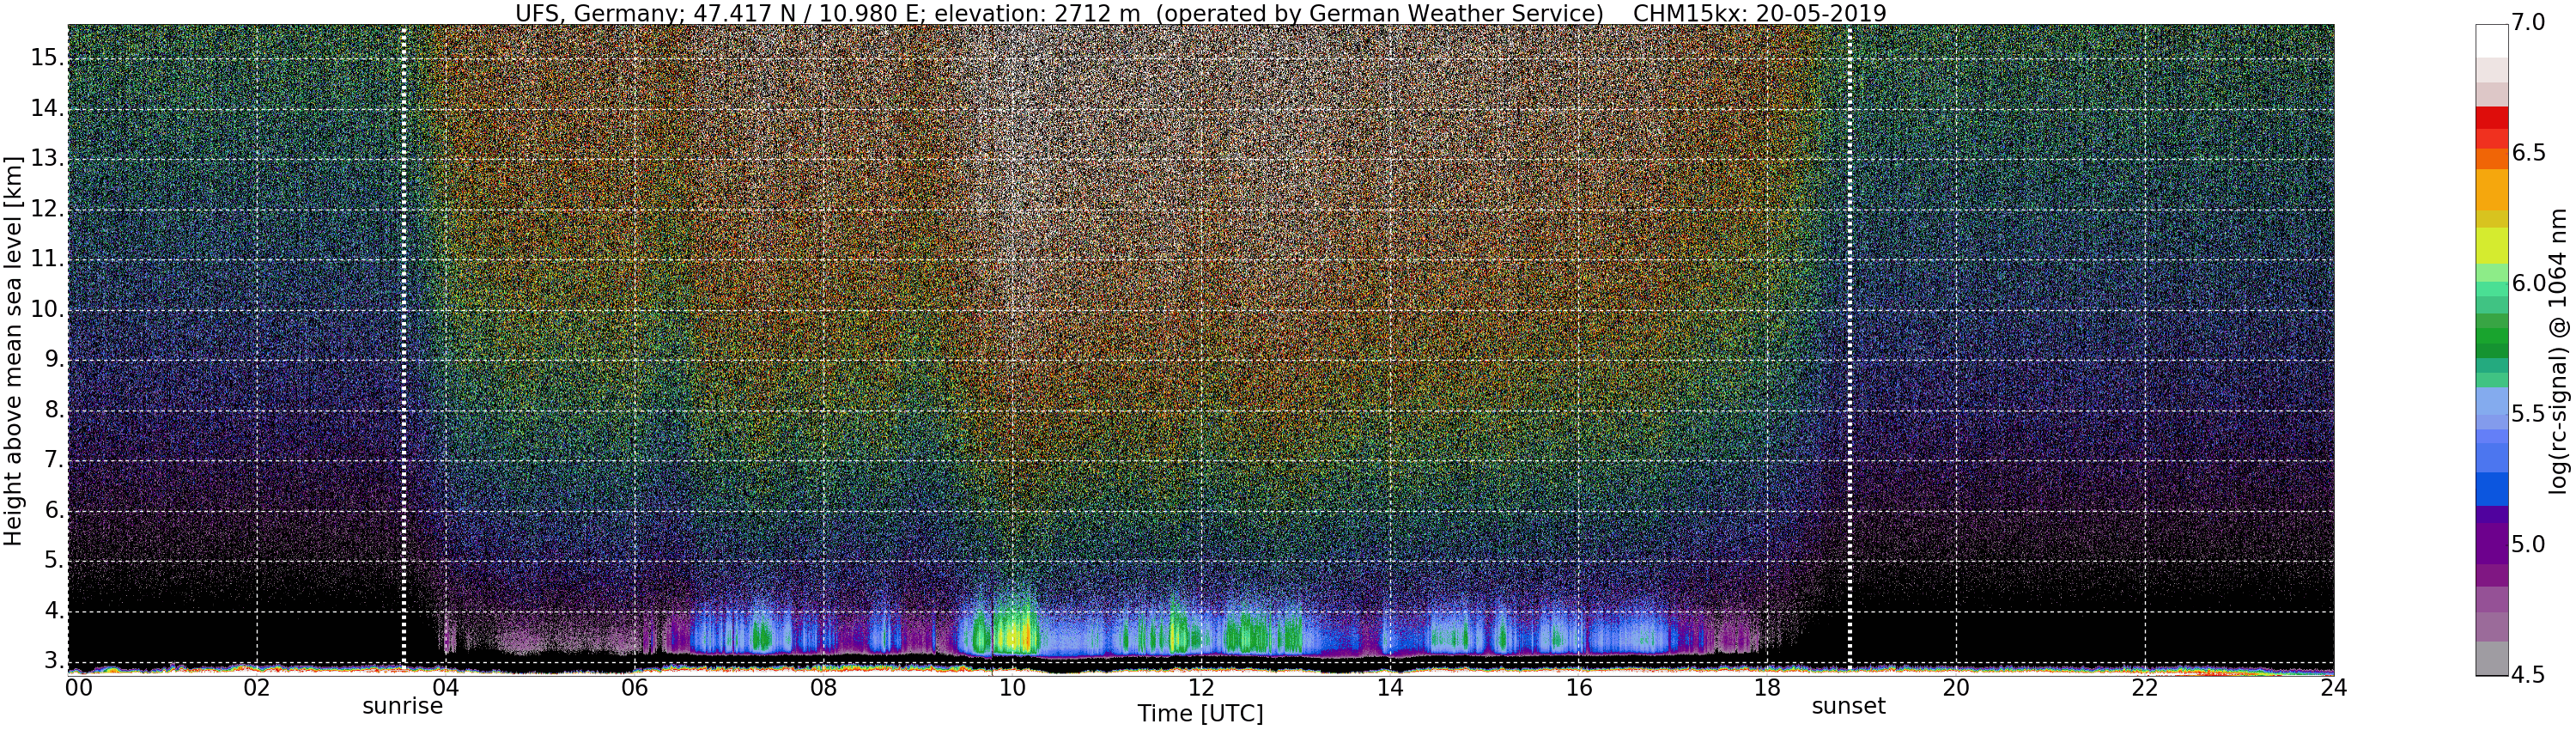Screen dimensions: 2576x730
Task: Click the dark green swatch on the colorbar
Action: coord(2491,350)
